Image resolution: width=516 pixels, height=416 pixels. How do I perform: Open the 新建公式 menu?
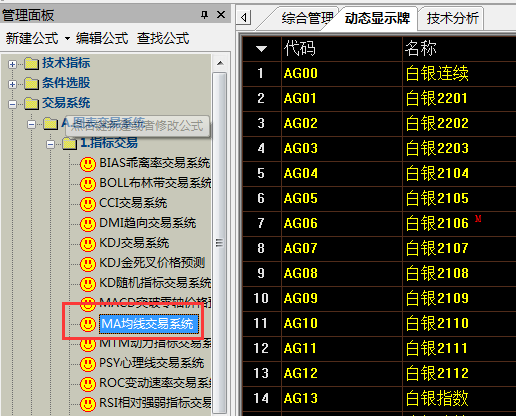coord(32,38)
